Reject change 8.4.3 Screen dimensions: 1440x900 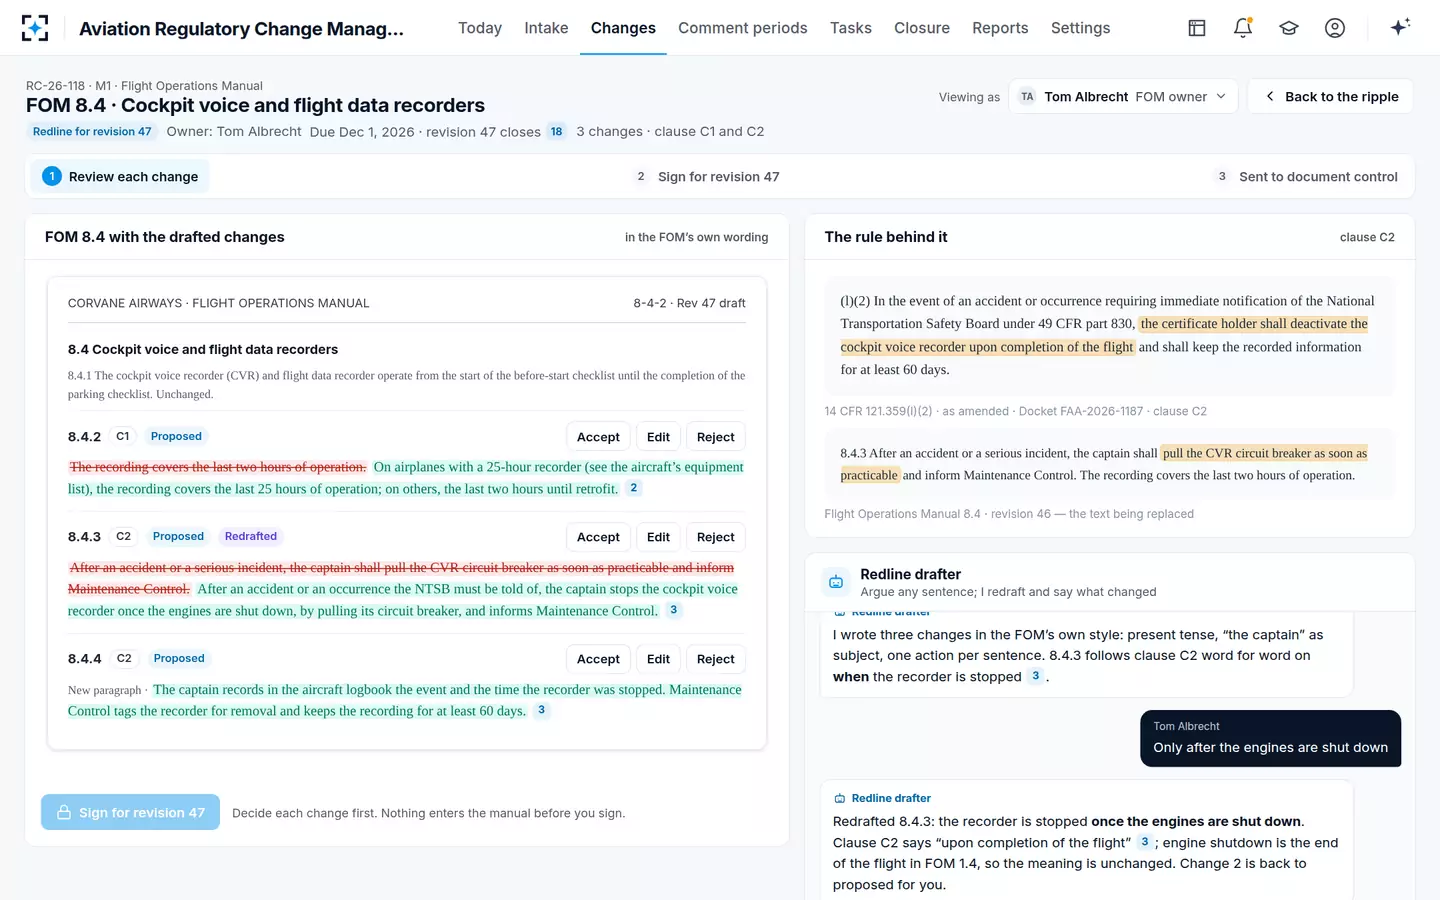pos(716,537)
